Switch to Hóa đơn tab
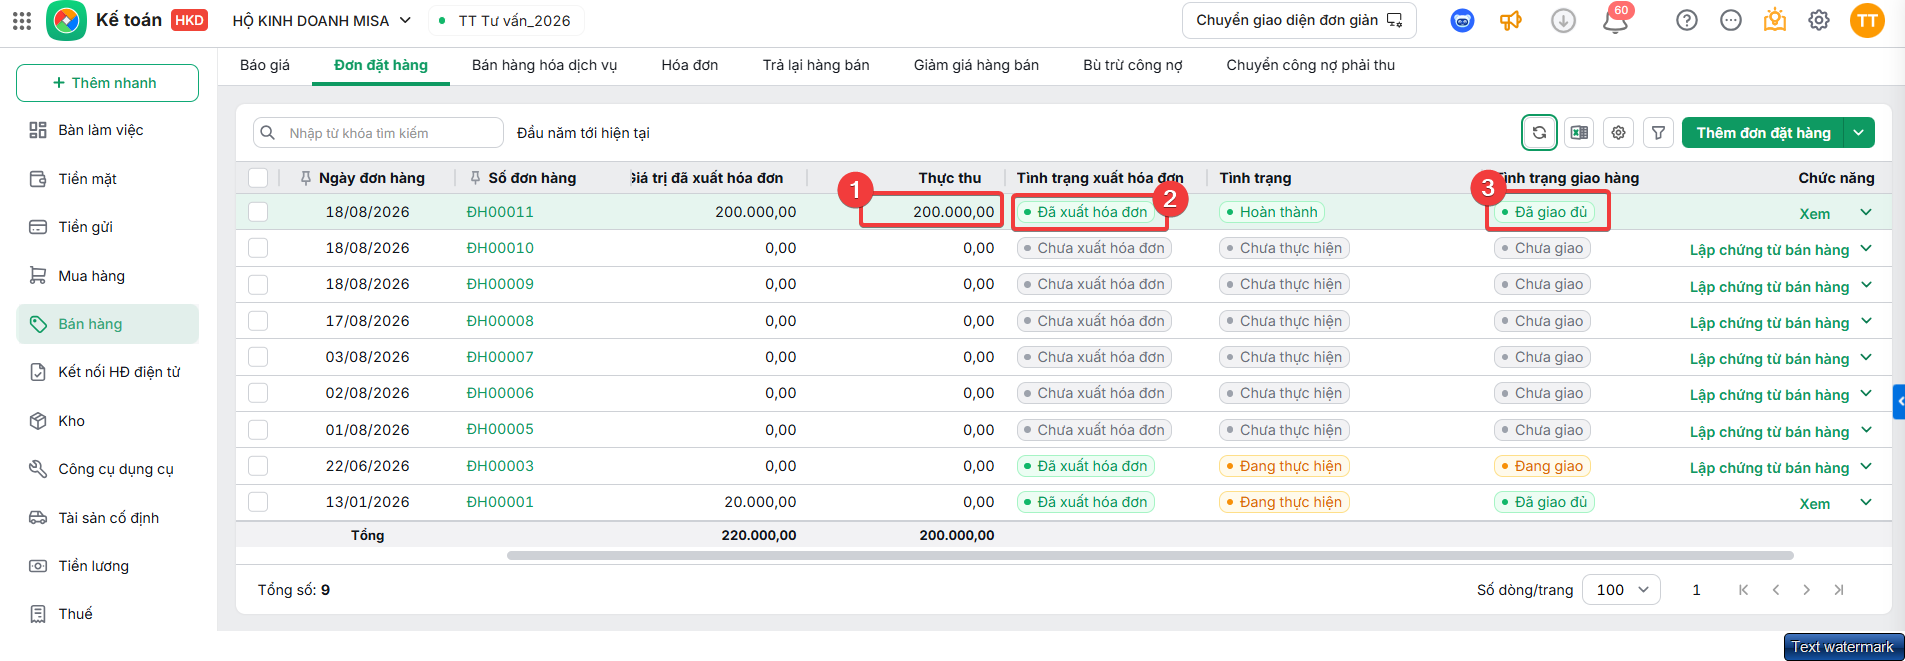The width and height of the screenshot is (1905, 661). coord(690,65)
